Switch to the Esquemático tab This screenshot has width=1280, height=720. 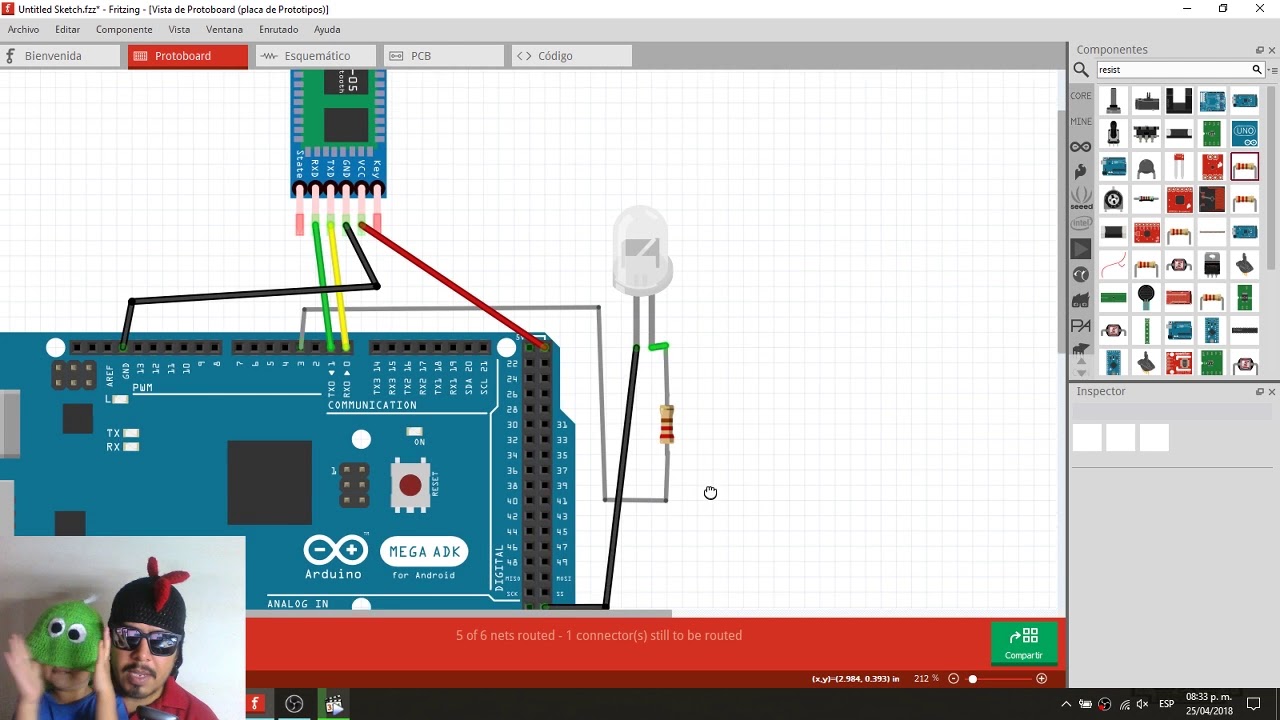click(x=316, y=56)
